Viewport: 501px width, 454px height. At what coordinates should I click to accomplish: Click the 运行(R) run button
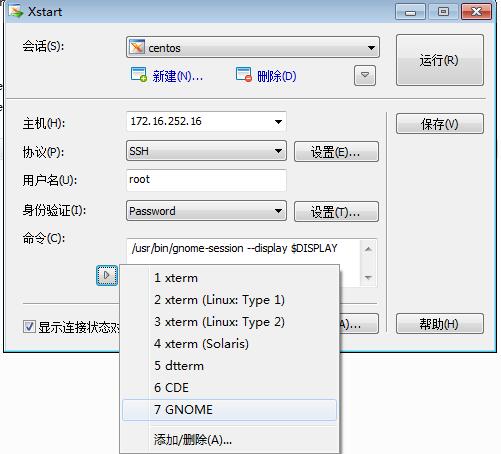tap(440, 60)
